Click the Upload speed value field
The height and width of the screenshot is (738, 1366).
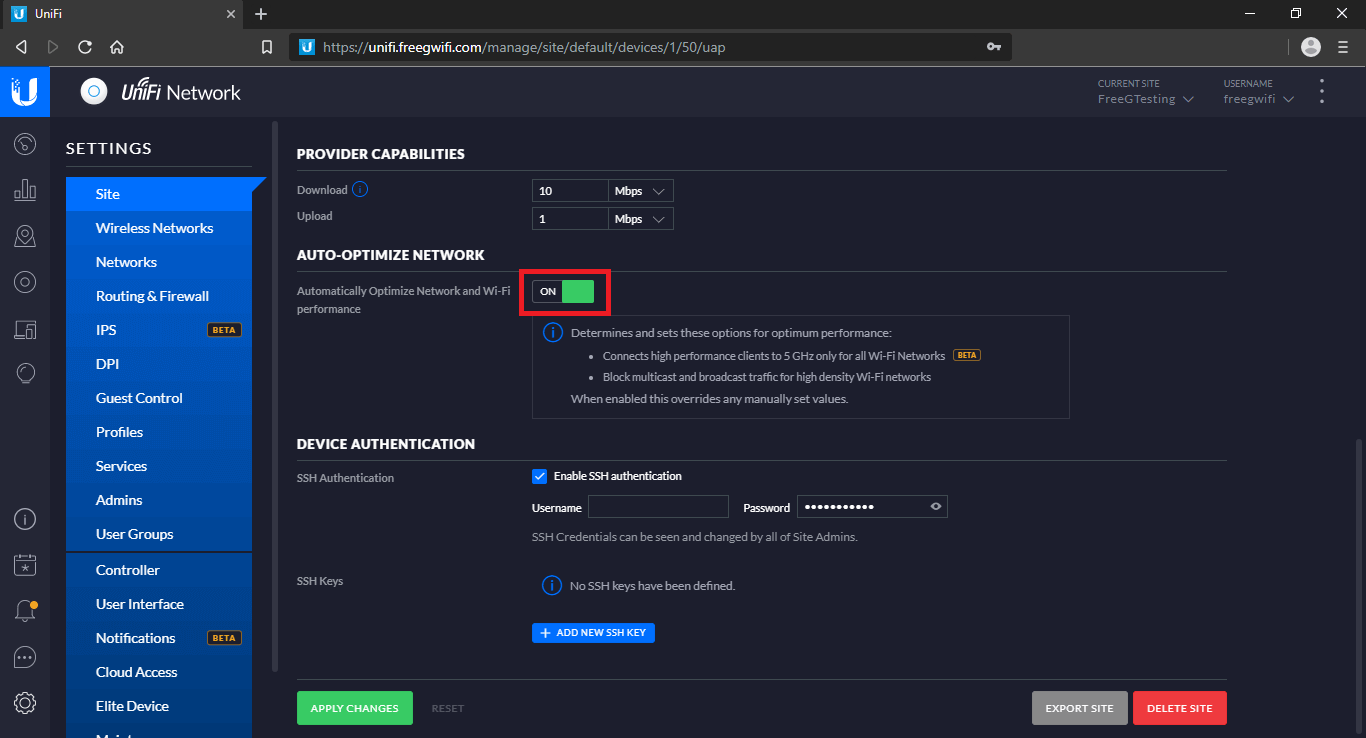(570, 218)
